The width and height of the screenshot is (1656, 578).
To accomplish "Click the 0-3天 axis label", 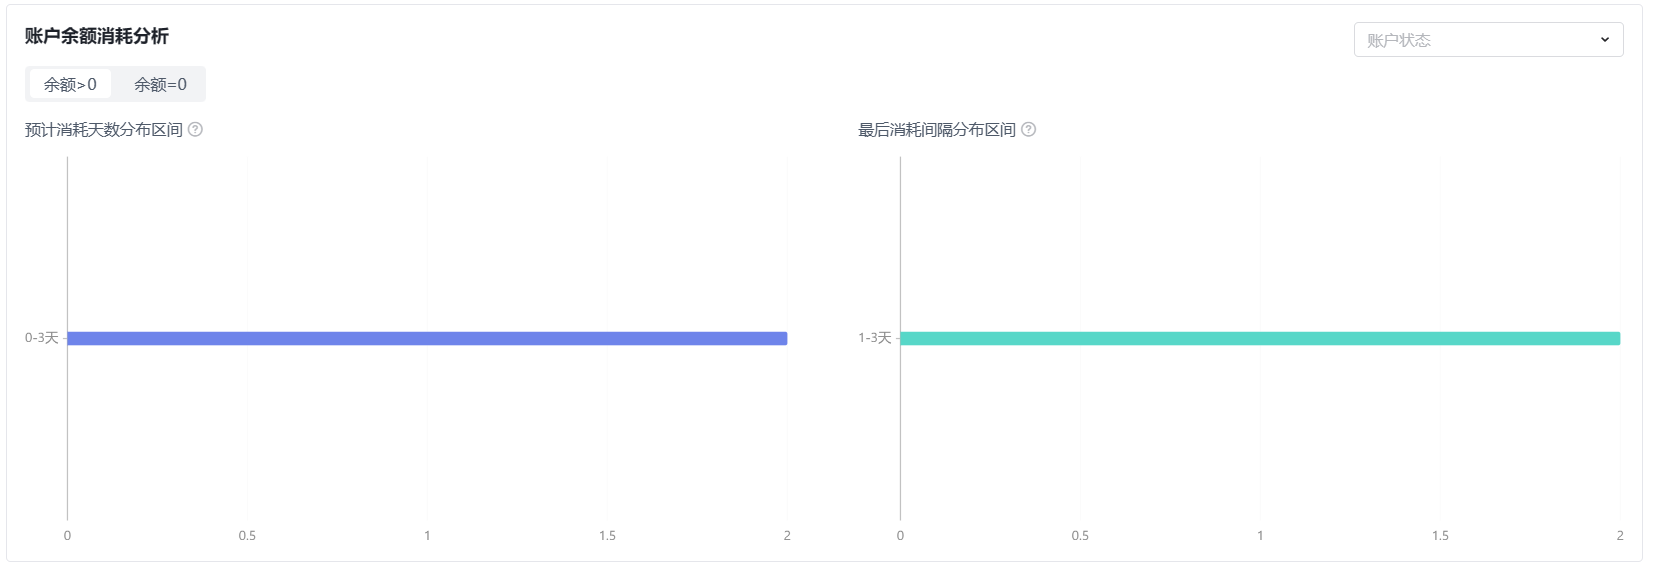I will 42,338.
